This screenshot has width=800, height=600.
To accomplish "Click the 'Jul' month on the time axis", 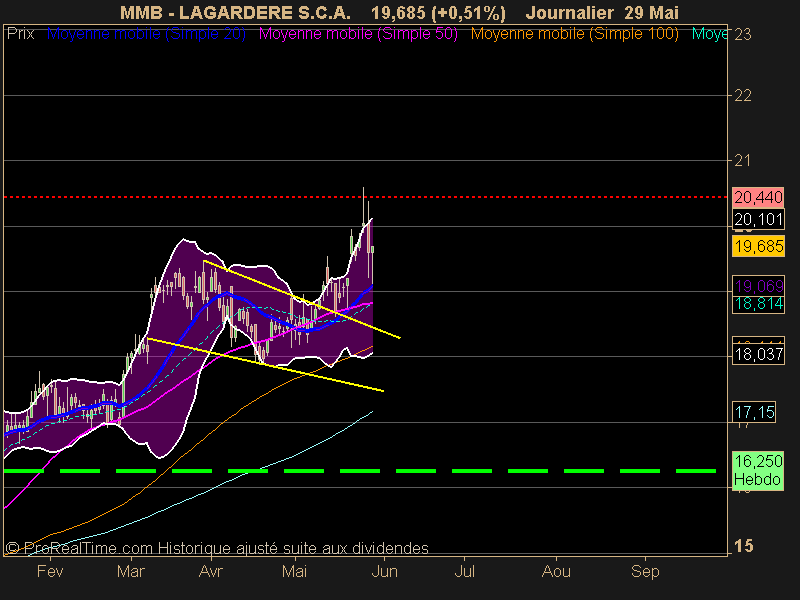I will tap(465, 571).
